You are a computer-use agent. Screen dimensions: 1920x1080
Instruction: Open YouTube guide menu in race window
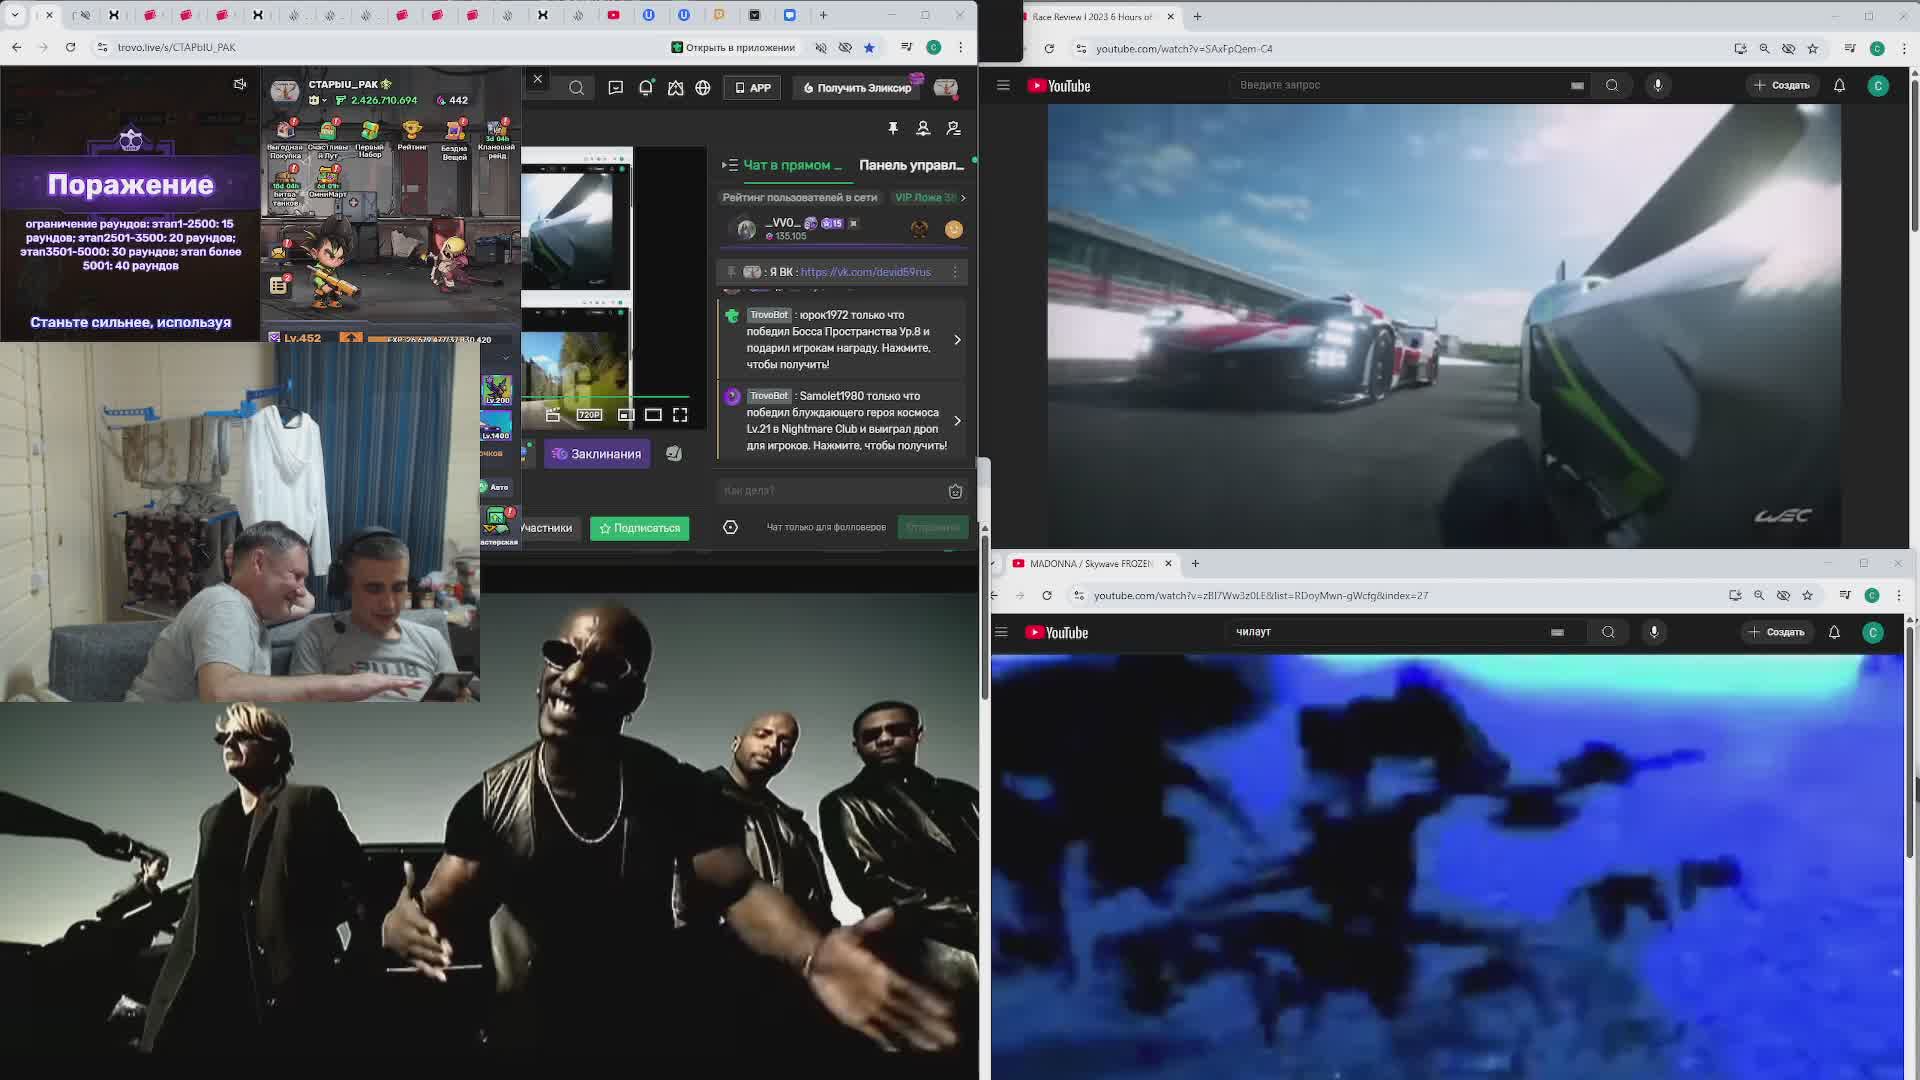tap(1003, 86)
